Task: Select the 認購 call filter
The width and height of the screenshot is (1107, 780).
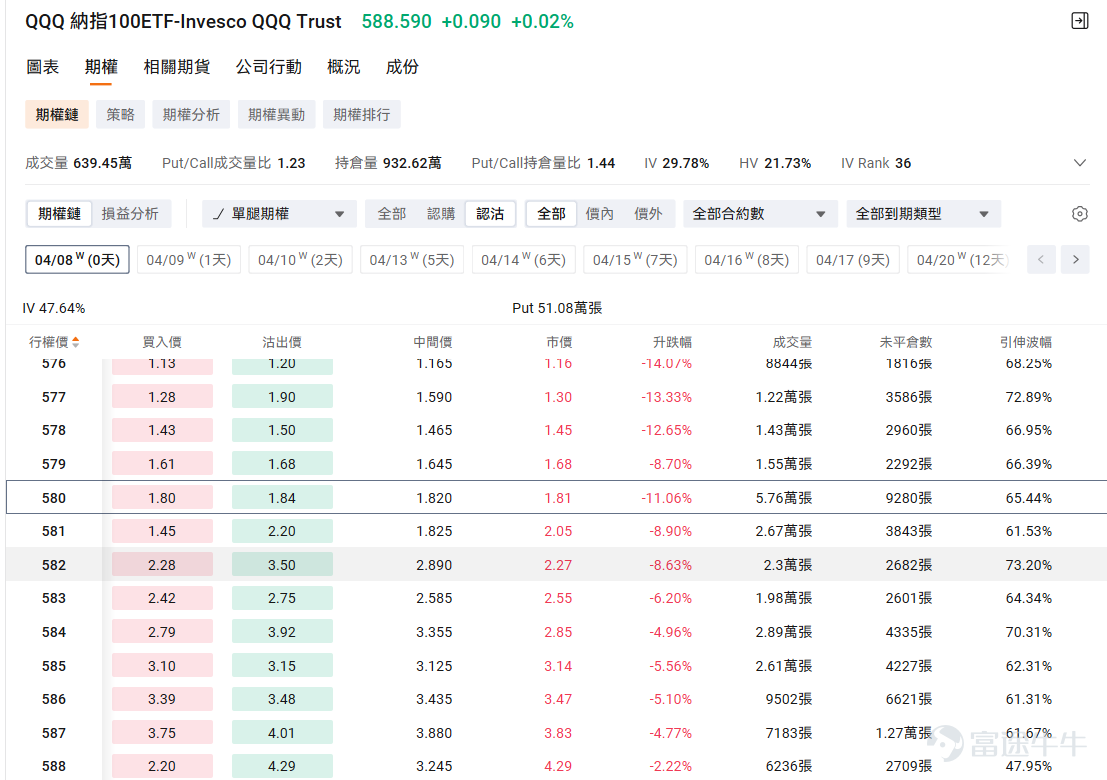Action: pos(441,214)
